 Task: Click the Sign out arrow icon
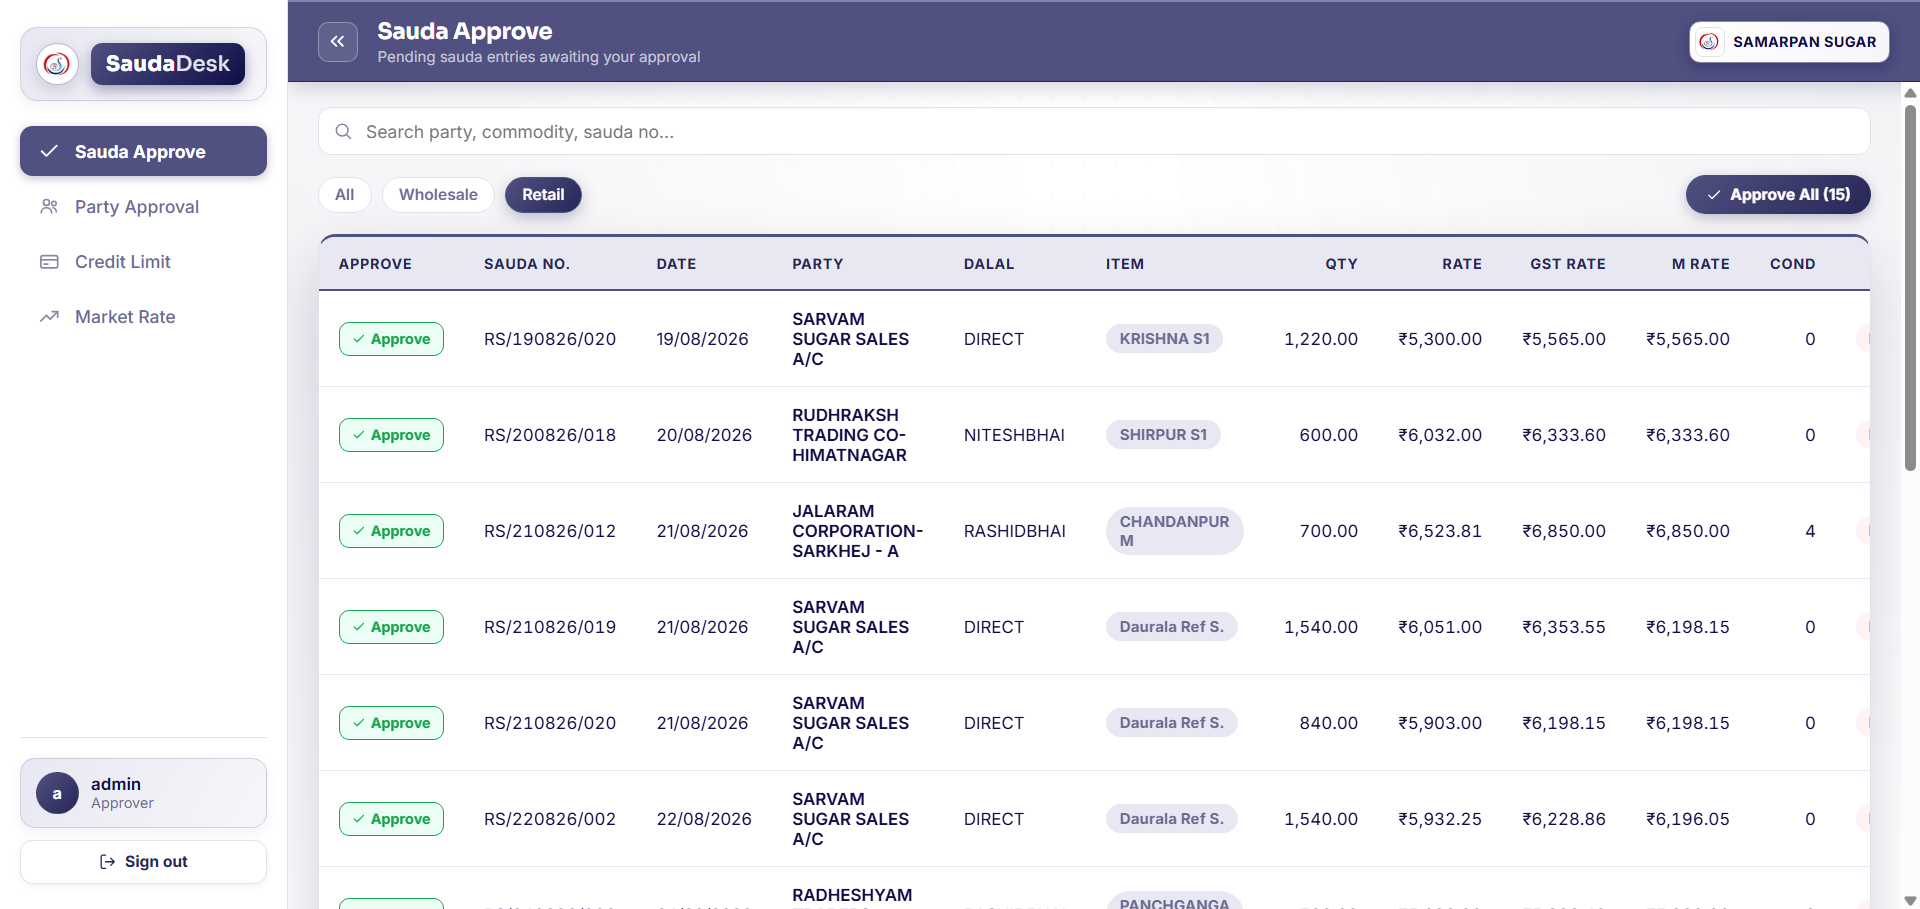108,862
